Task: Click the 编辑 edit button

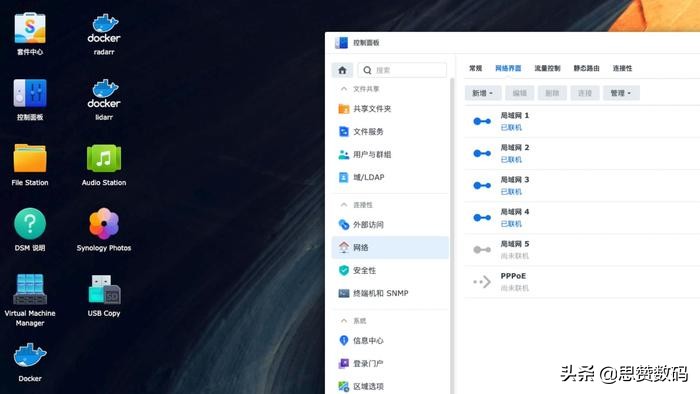Action: (x=519, y=93)
